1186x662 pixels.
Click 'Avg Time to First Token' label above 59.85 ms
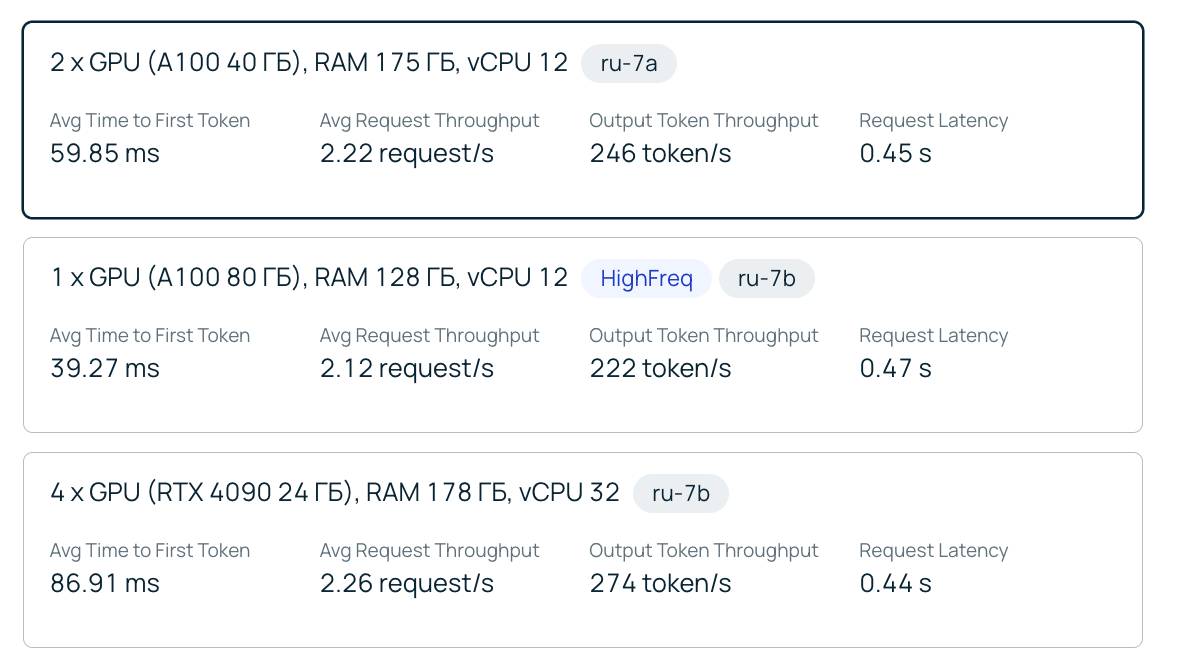click(x=150, y=121)
